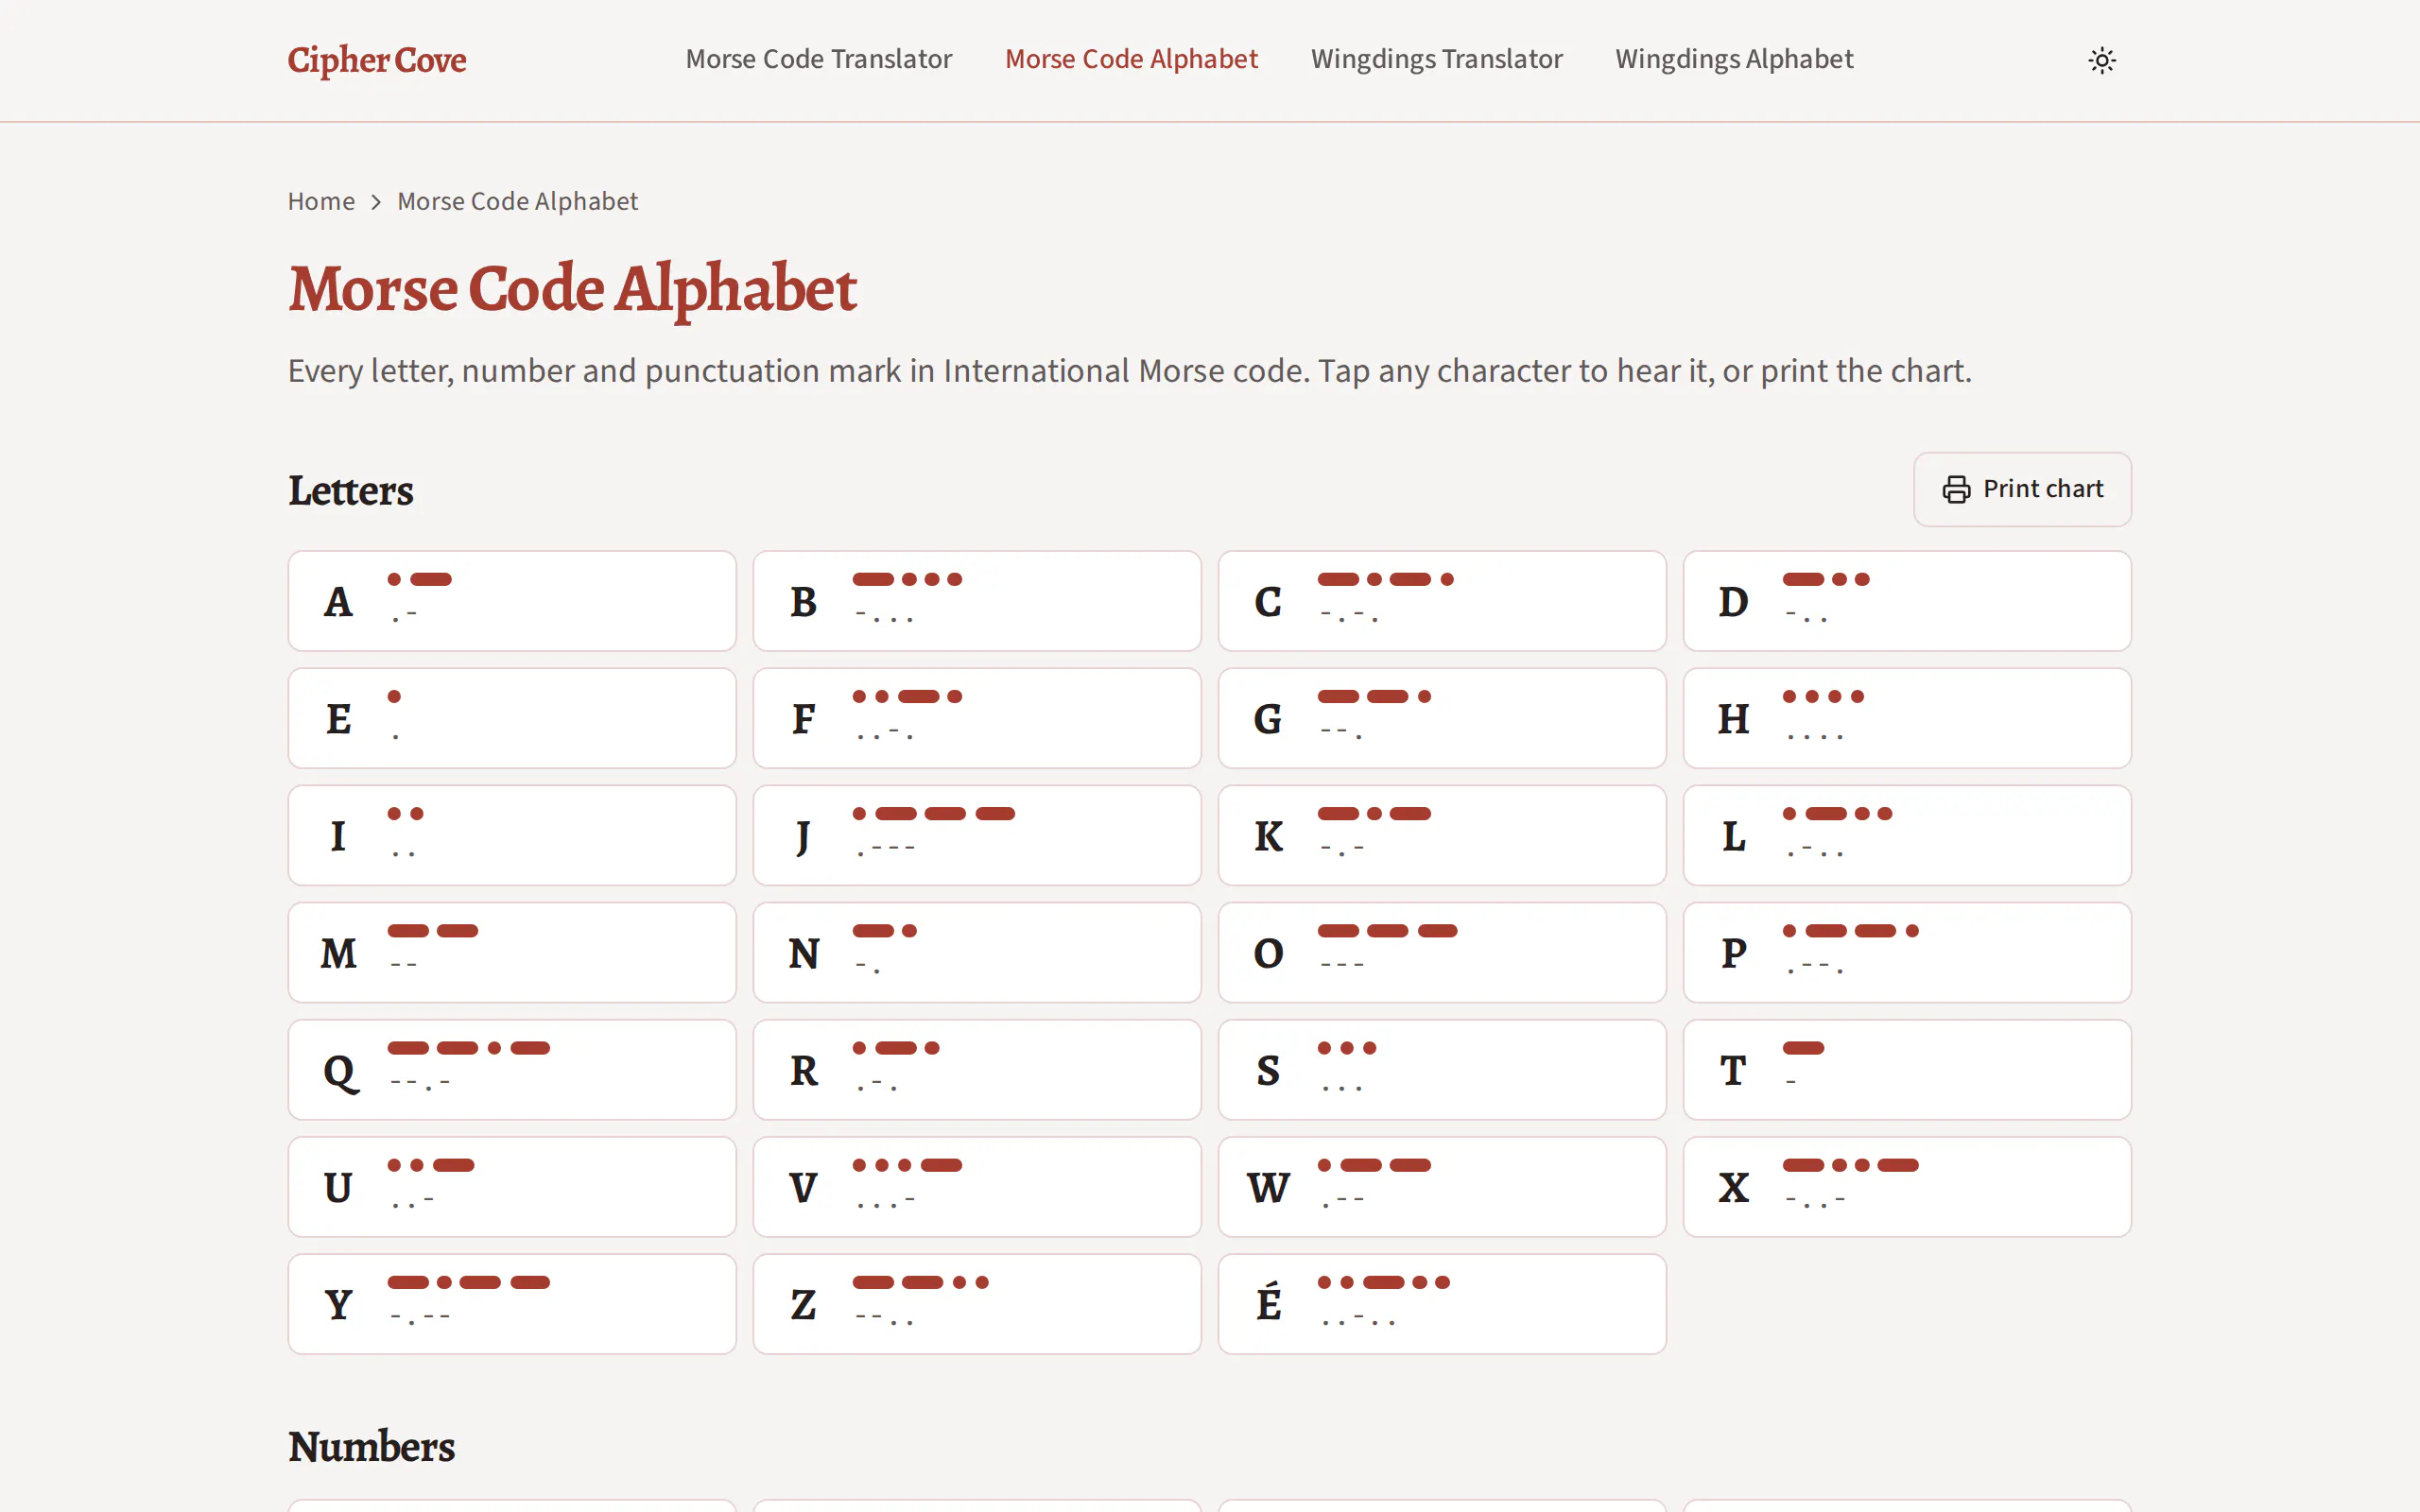Tap the letter O card
Screen dimensions: 2420x1512
coord(1442,952)
